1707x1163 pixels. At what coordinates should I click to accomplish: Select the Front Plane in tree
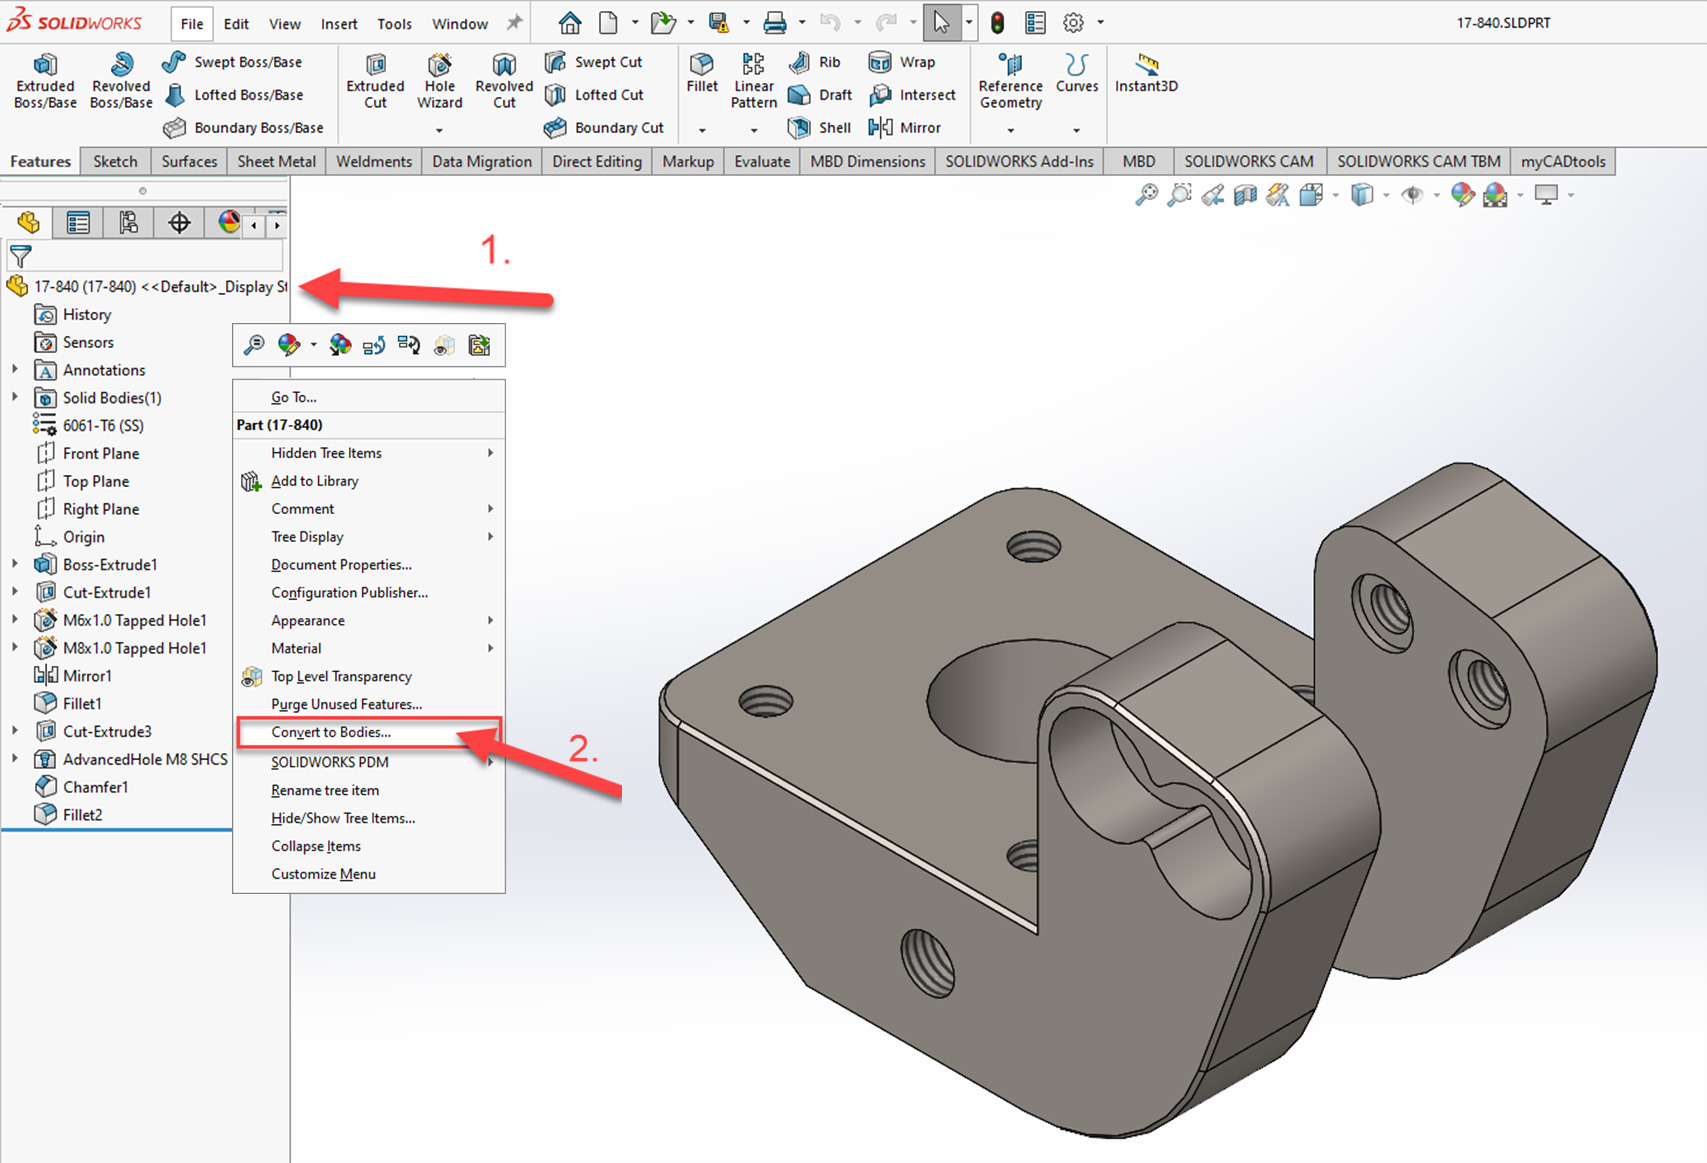pos(101,453)
